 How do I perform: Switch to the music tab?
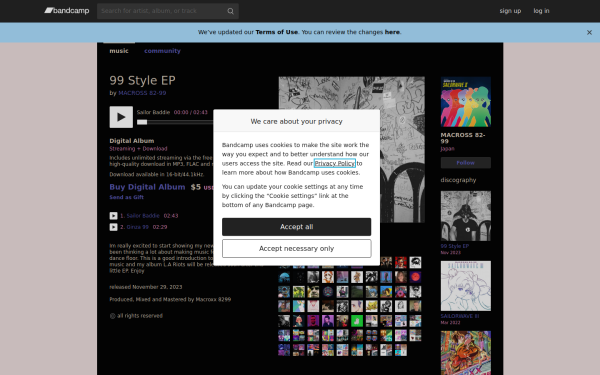point(119,51)
